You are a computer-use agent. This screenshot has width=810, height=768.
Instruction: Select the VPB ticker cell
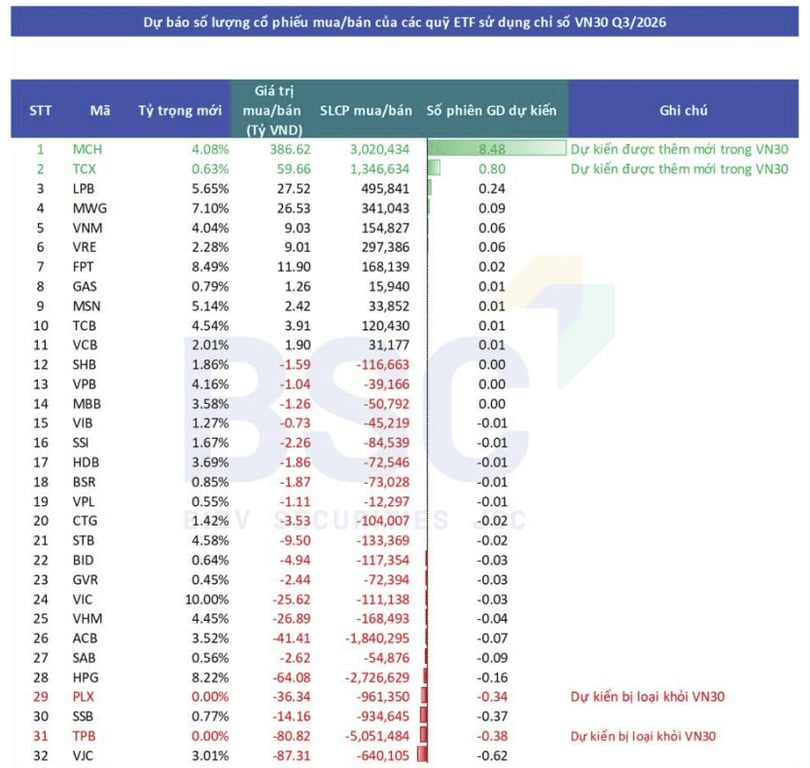tap(84, 384)
